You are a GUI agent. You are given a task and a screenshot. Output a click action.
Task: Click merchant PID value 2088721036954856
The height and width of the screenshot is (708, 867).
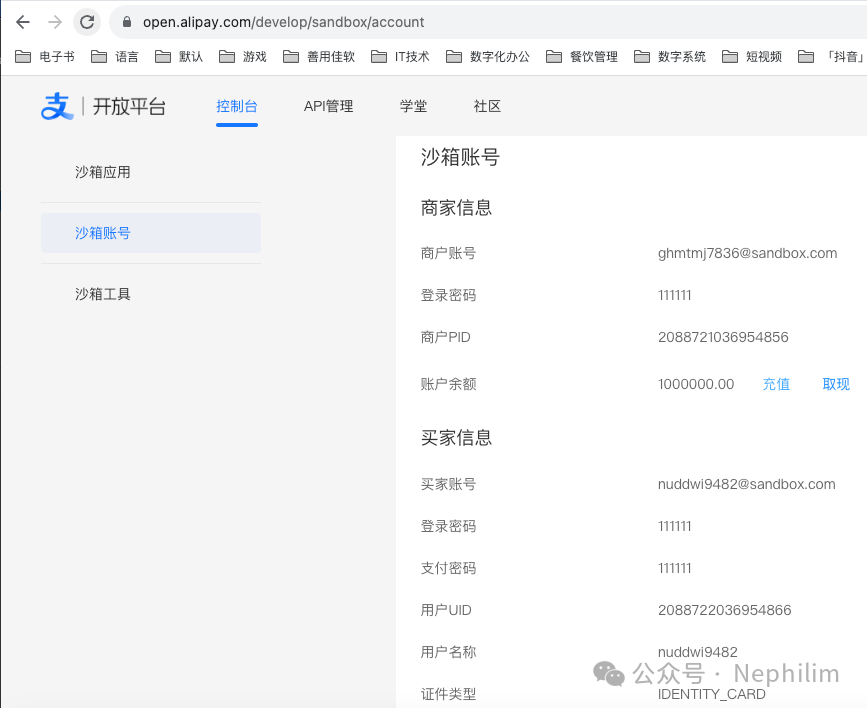[723, 337]
